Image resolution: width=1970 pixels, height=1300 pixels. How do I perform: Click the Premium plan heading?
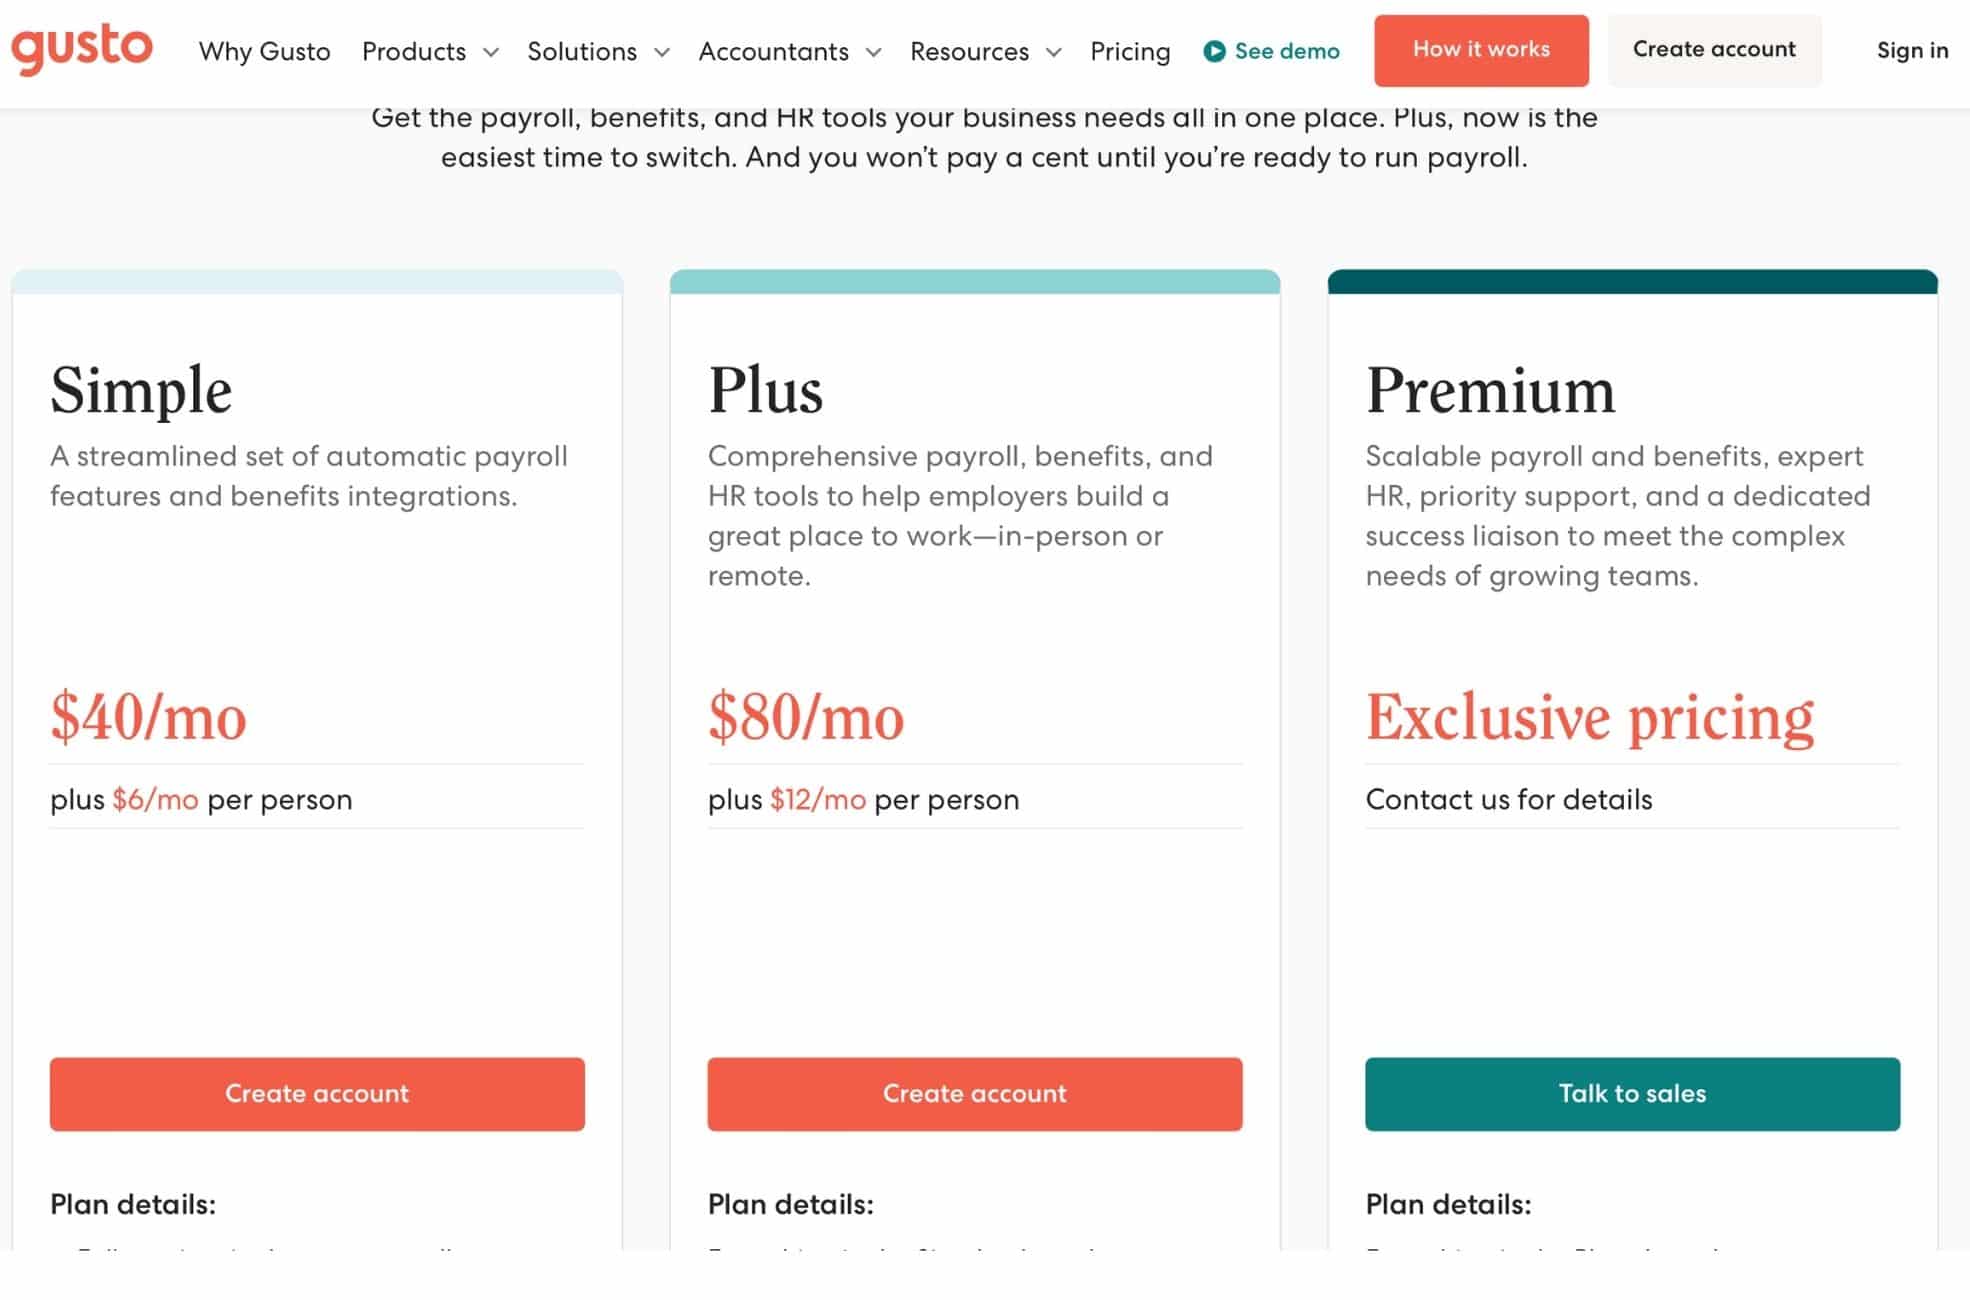(x=1491, y=390)
